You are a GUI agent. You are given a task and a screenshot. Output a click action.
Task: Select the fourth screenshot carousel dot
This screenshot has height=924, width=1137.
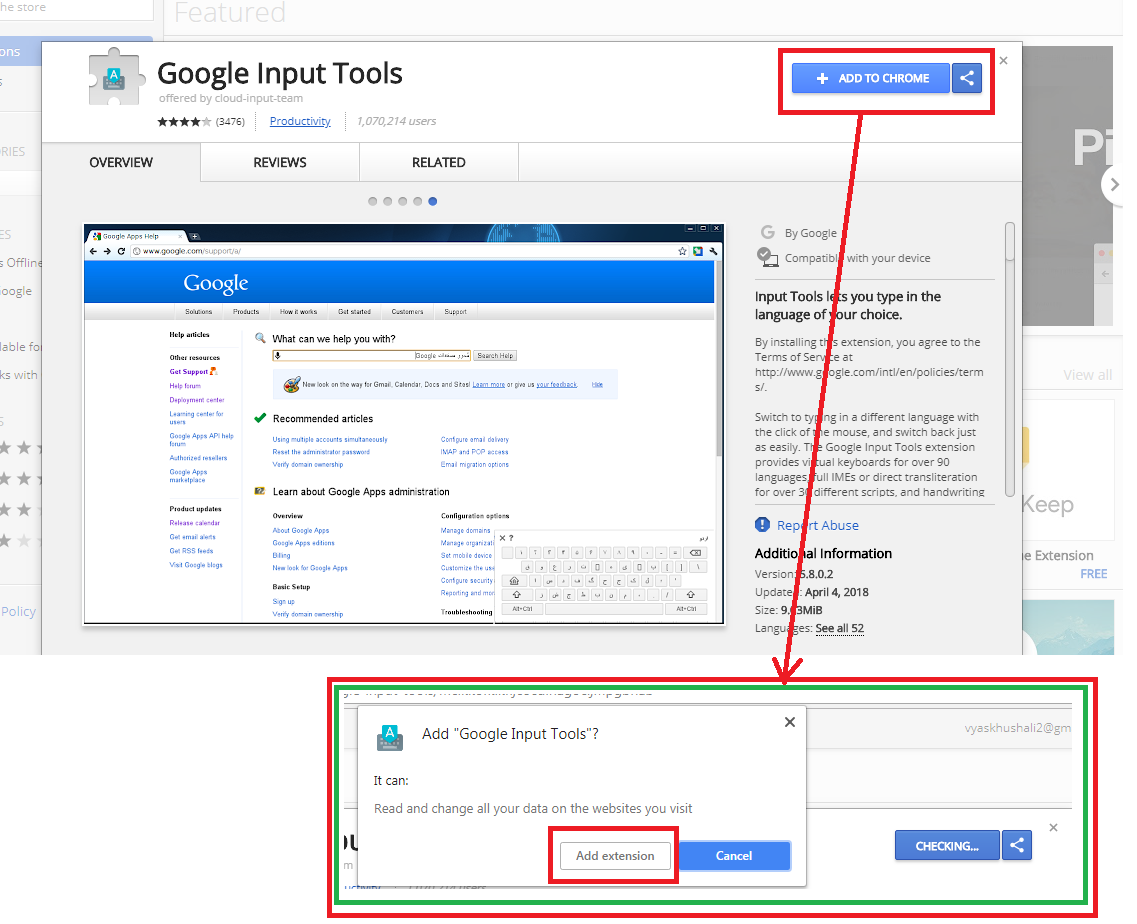pos(418,202)
